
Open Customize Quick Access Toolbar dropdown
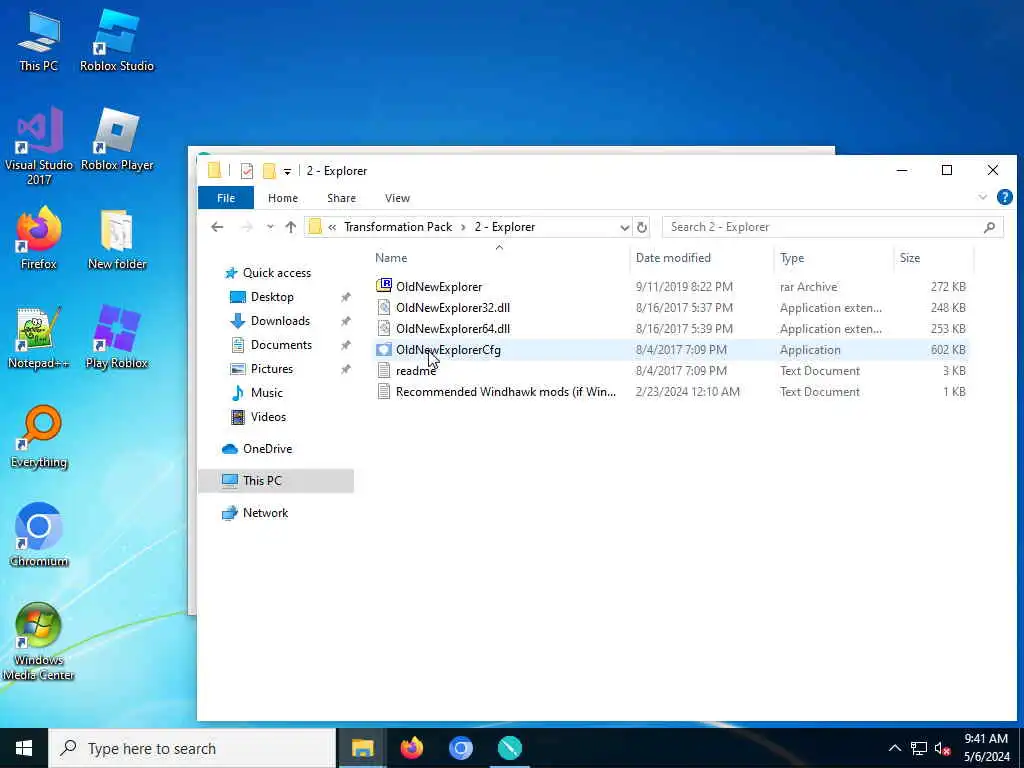click(x=287, y=171)
